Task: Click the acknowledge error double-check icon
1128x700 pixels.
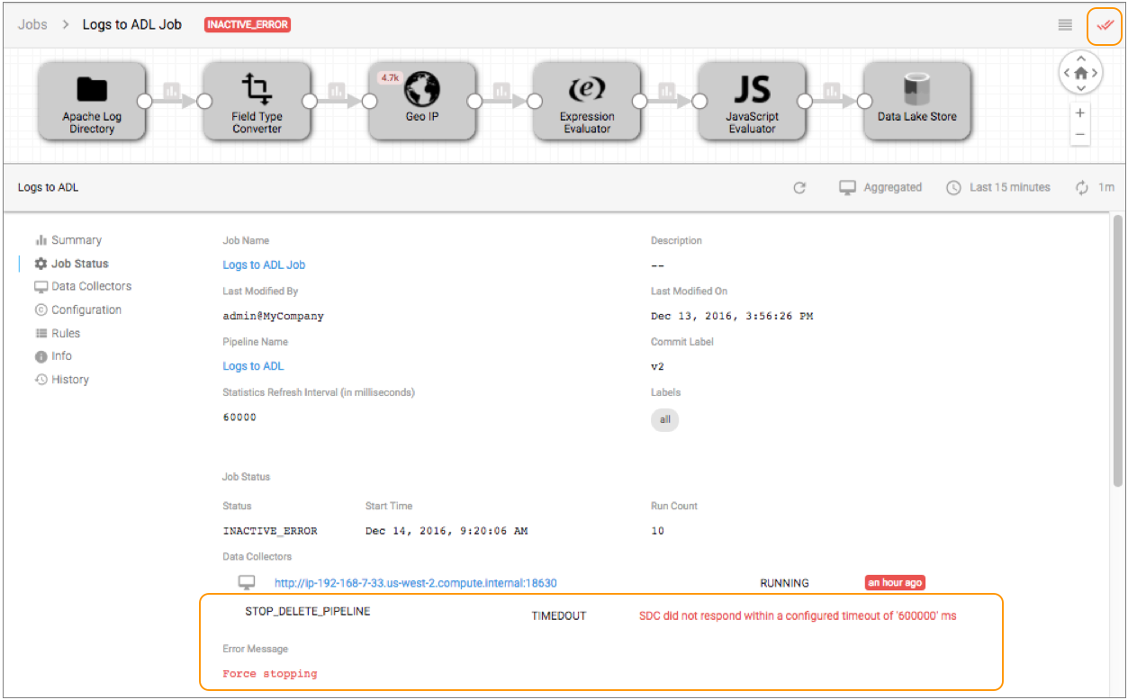Action: click(x=1104, y=26)
